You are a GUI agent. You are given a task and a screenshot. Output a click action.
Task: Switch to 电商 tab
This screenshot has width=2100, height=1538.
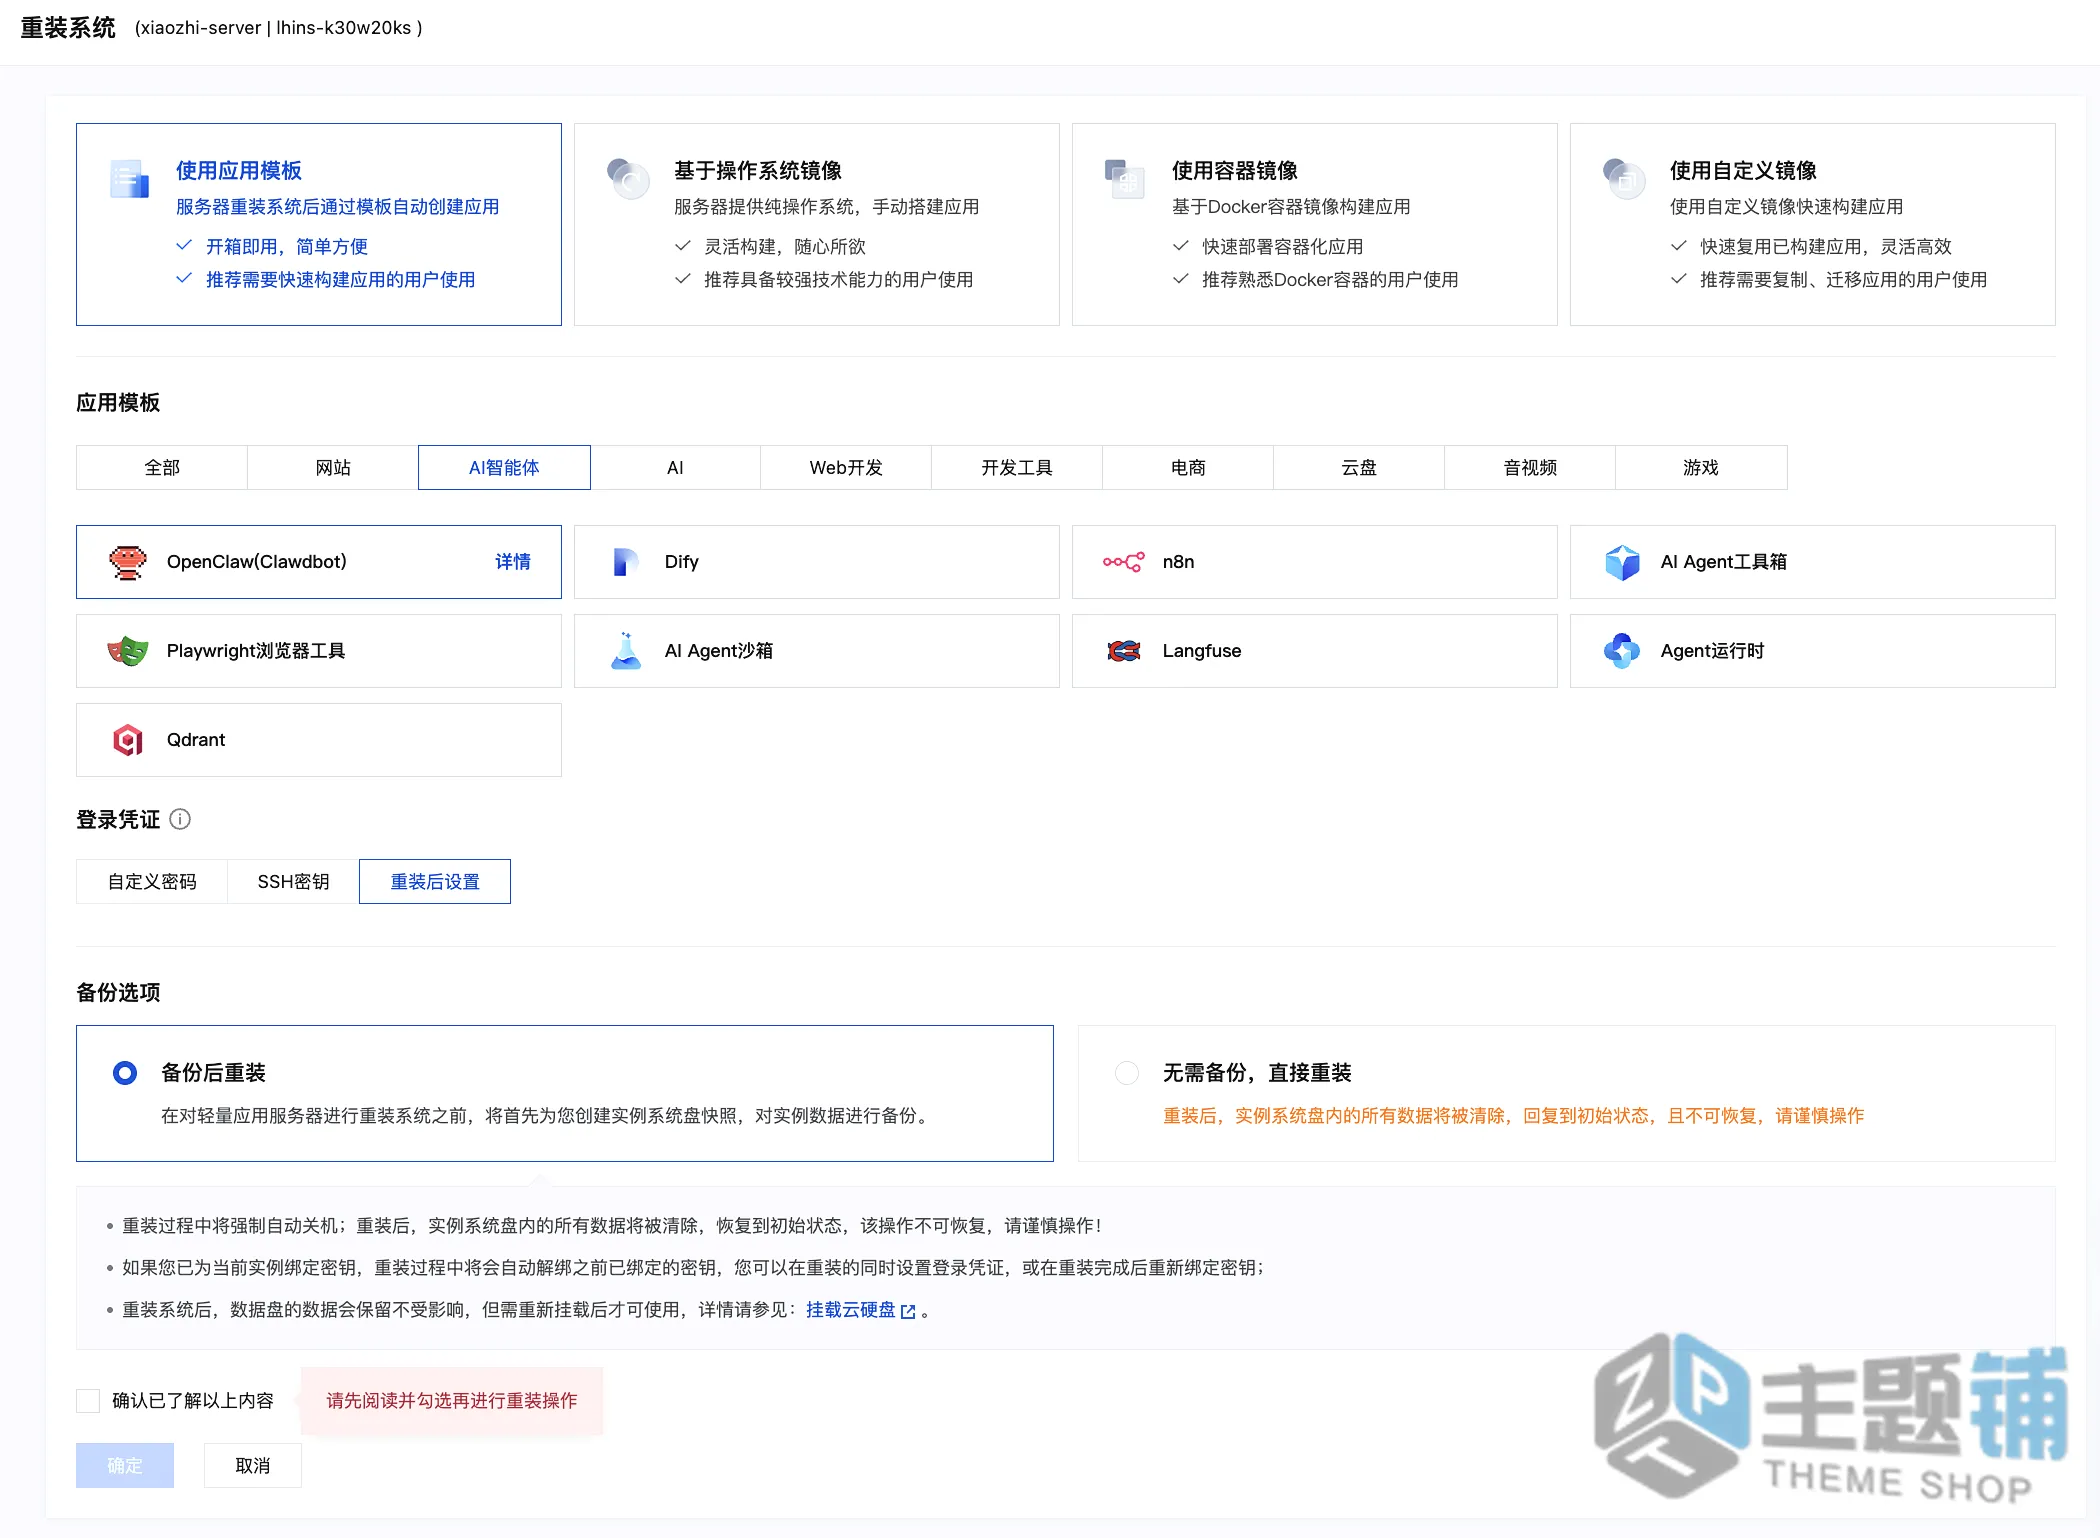(1188, 468)
